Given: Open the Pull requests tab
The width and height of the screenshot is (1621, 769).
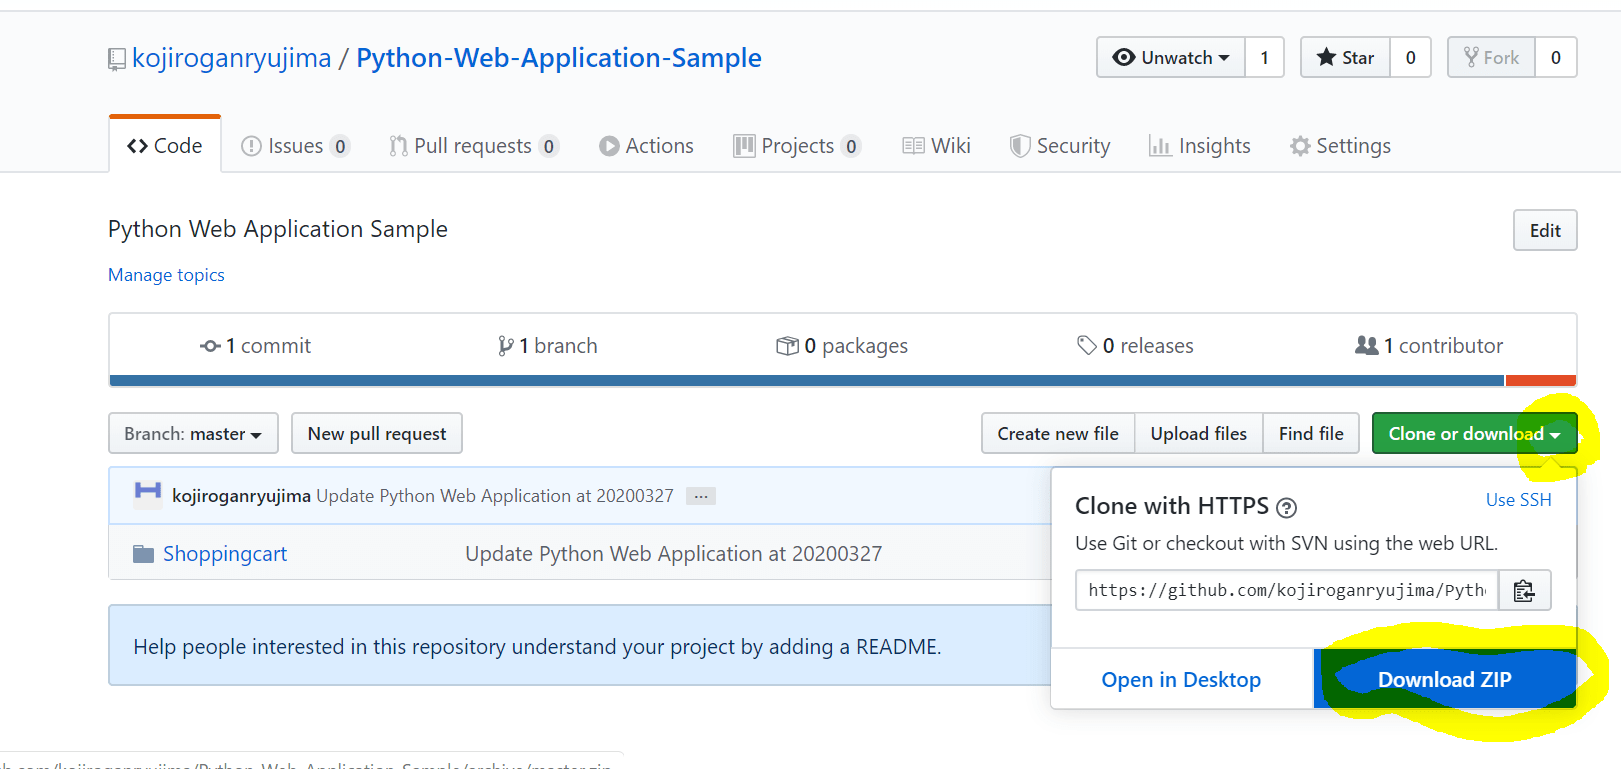Looking at the screenshot, I should (x=474, y=146).
